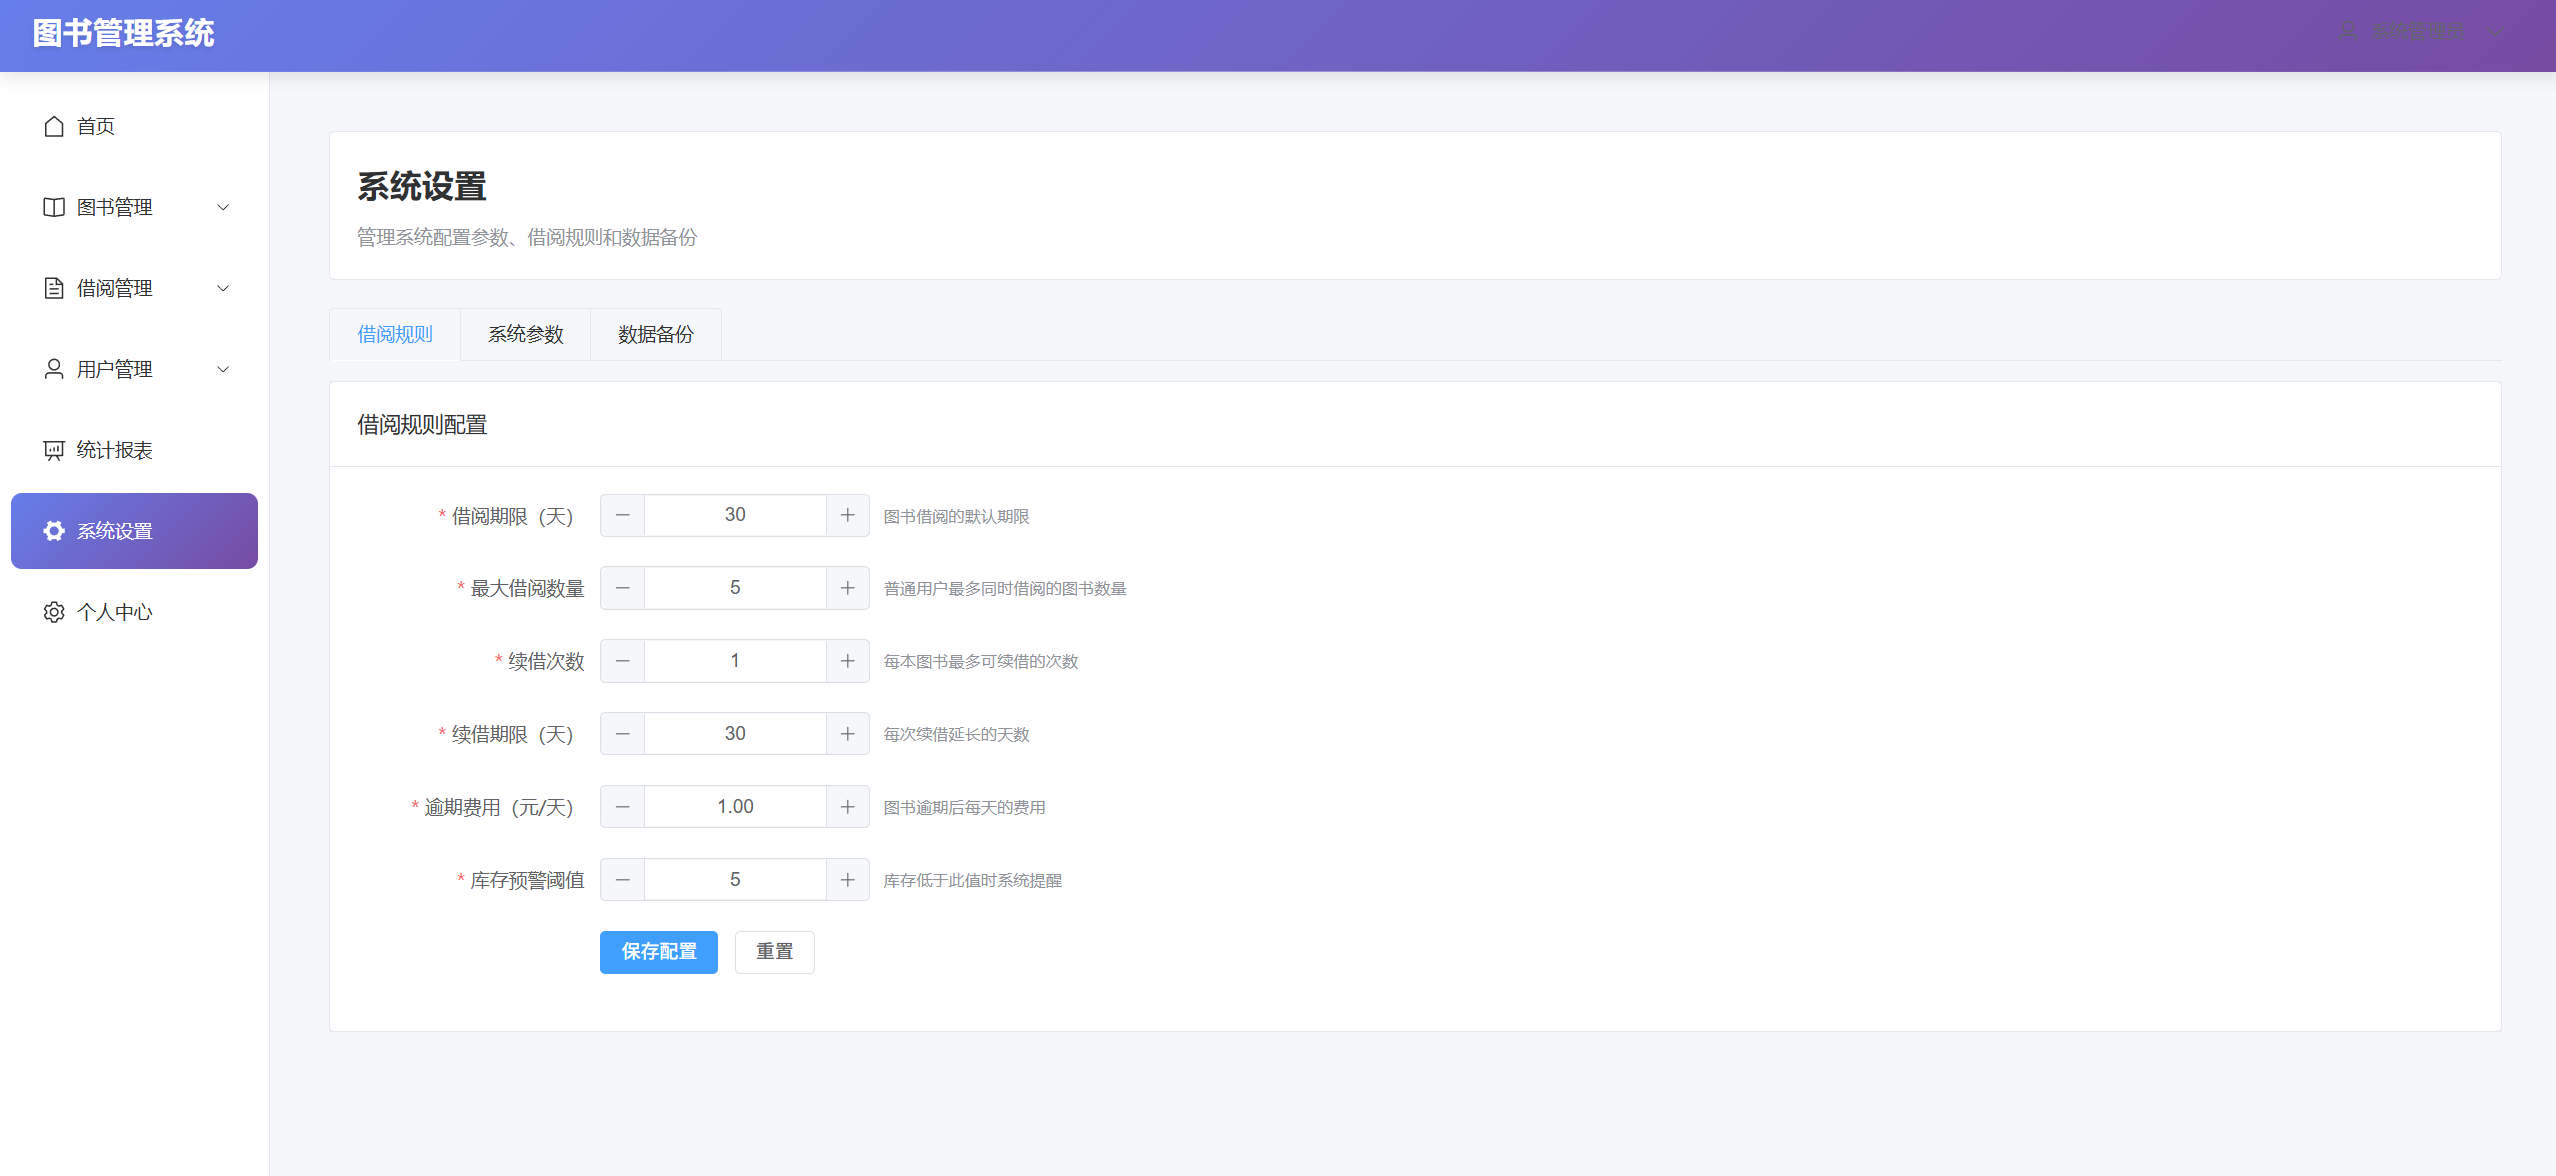Decrease 续借次数 with minus button
The width and height of the screenshot is (2556, 1176).
coord(623,661)
